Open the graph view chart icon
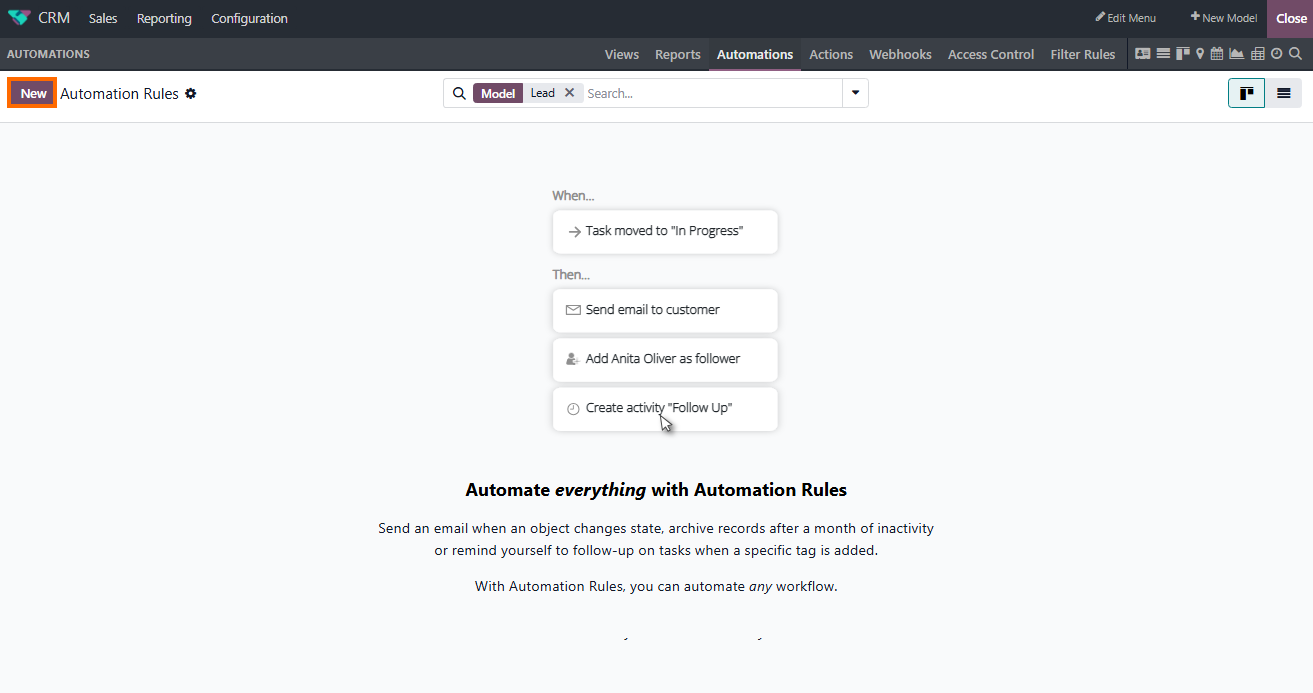1313x693 pixels. (1236, 53)
